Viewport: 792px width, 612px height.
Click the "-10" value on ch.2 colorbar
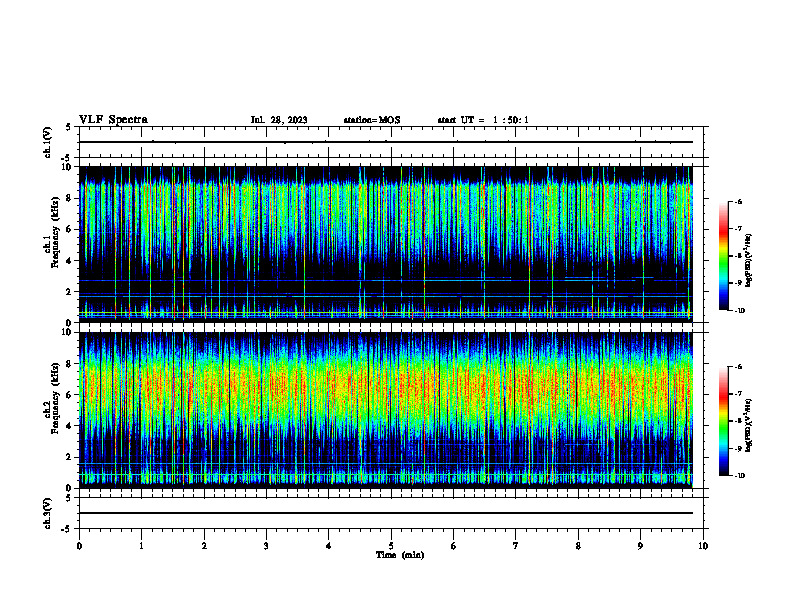pos(739,476)
